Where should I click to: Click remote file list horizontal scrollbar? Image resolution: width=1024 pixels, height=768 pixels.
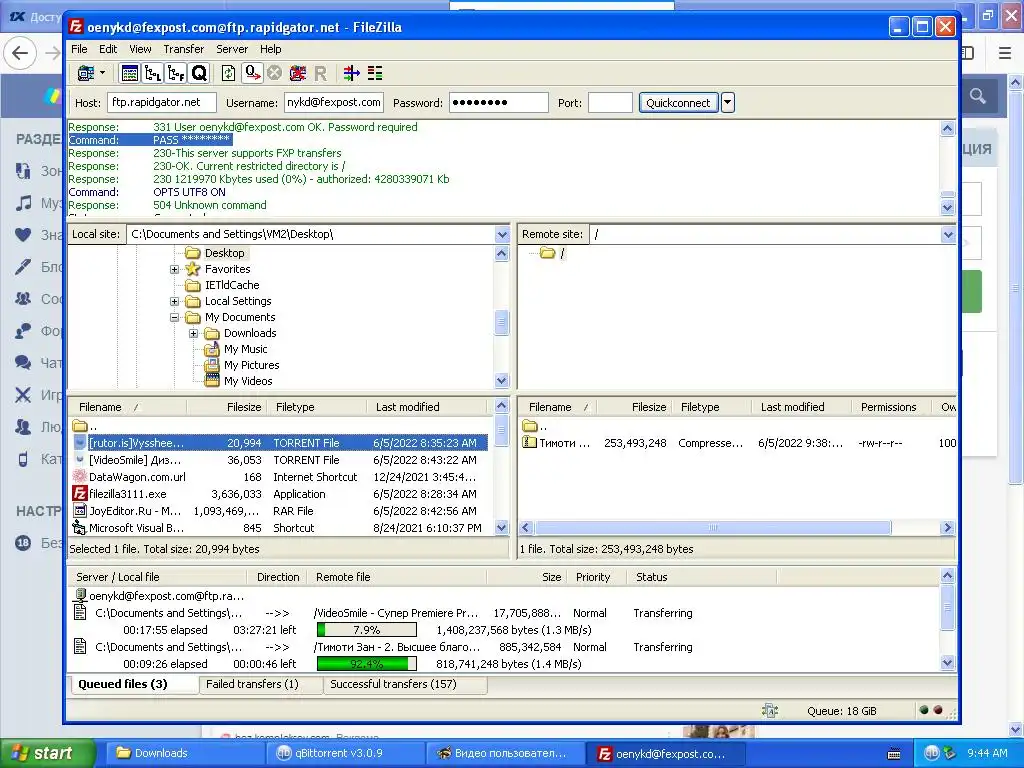coord(712,528)
